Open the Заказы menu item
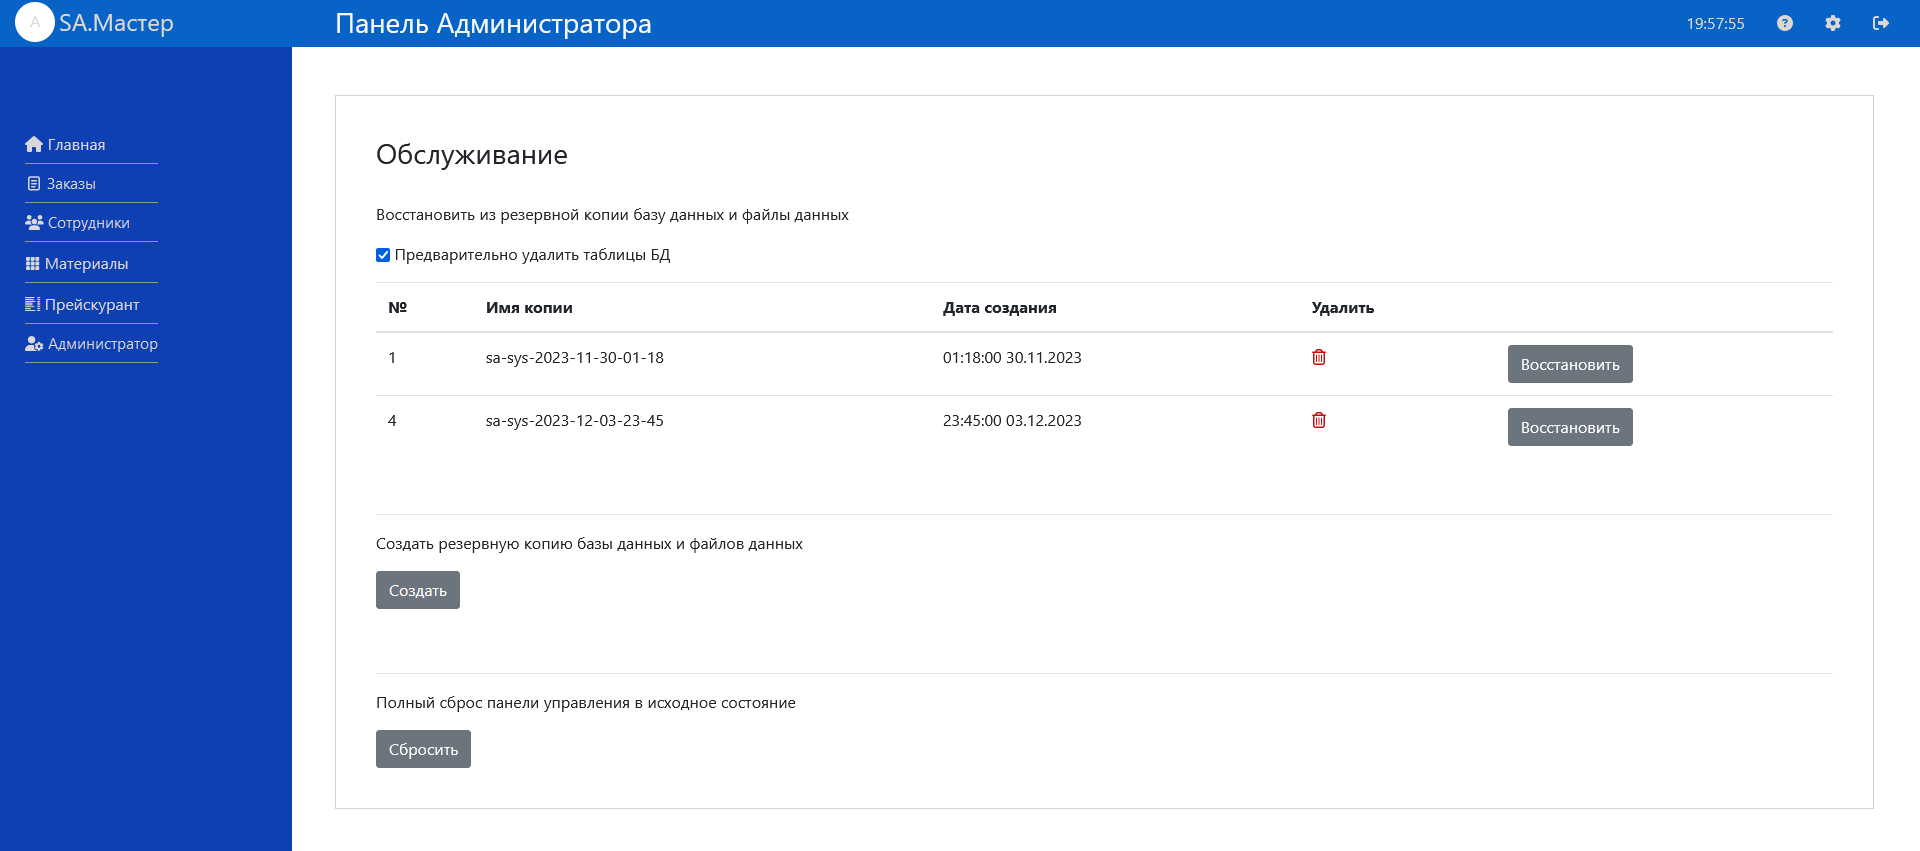 pyautogui.click(x=71, y=183)
